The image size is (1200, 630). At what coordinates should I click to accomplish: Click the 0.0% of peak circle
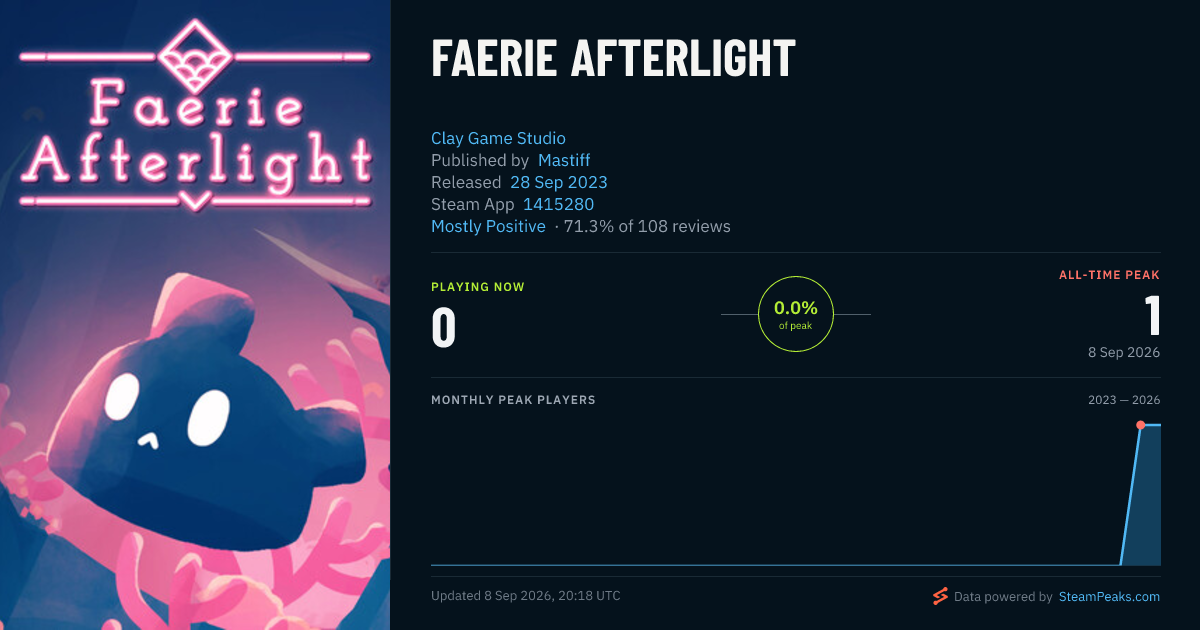point(796,314)
